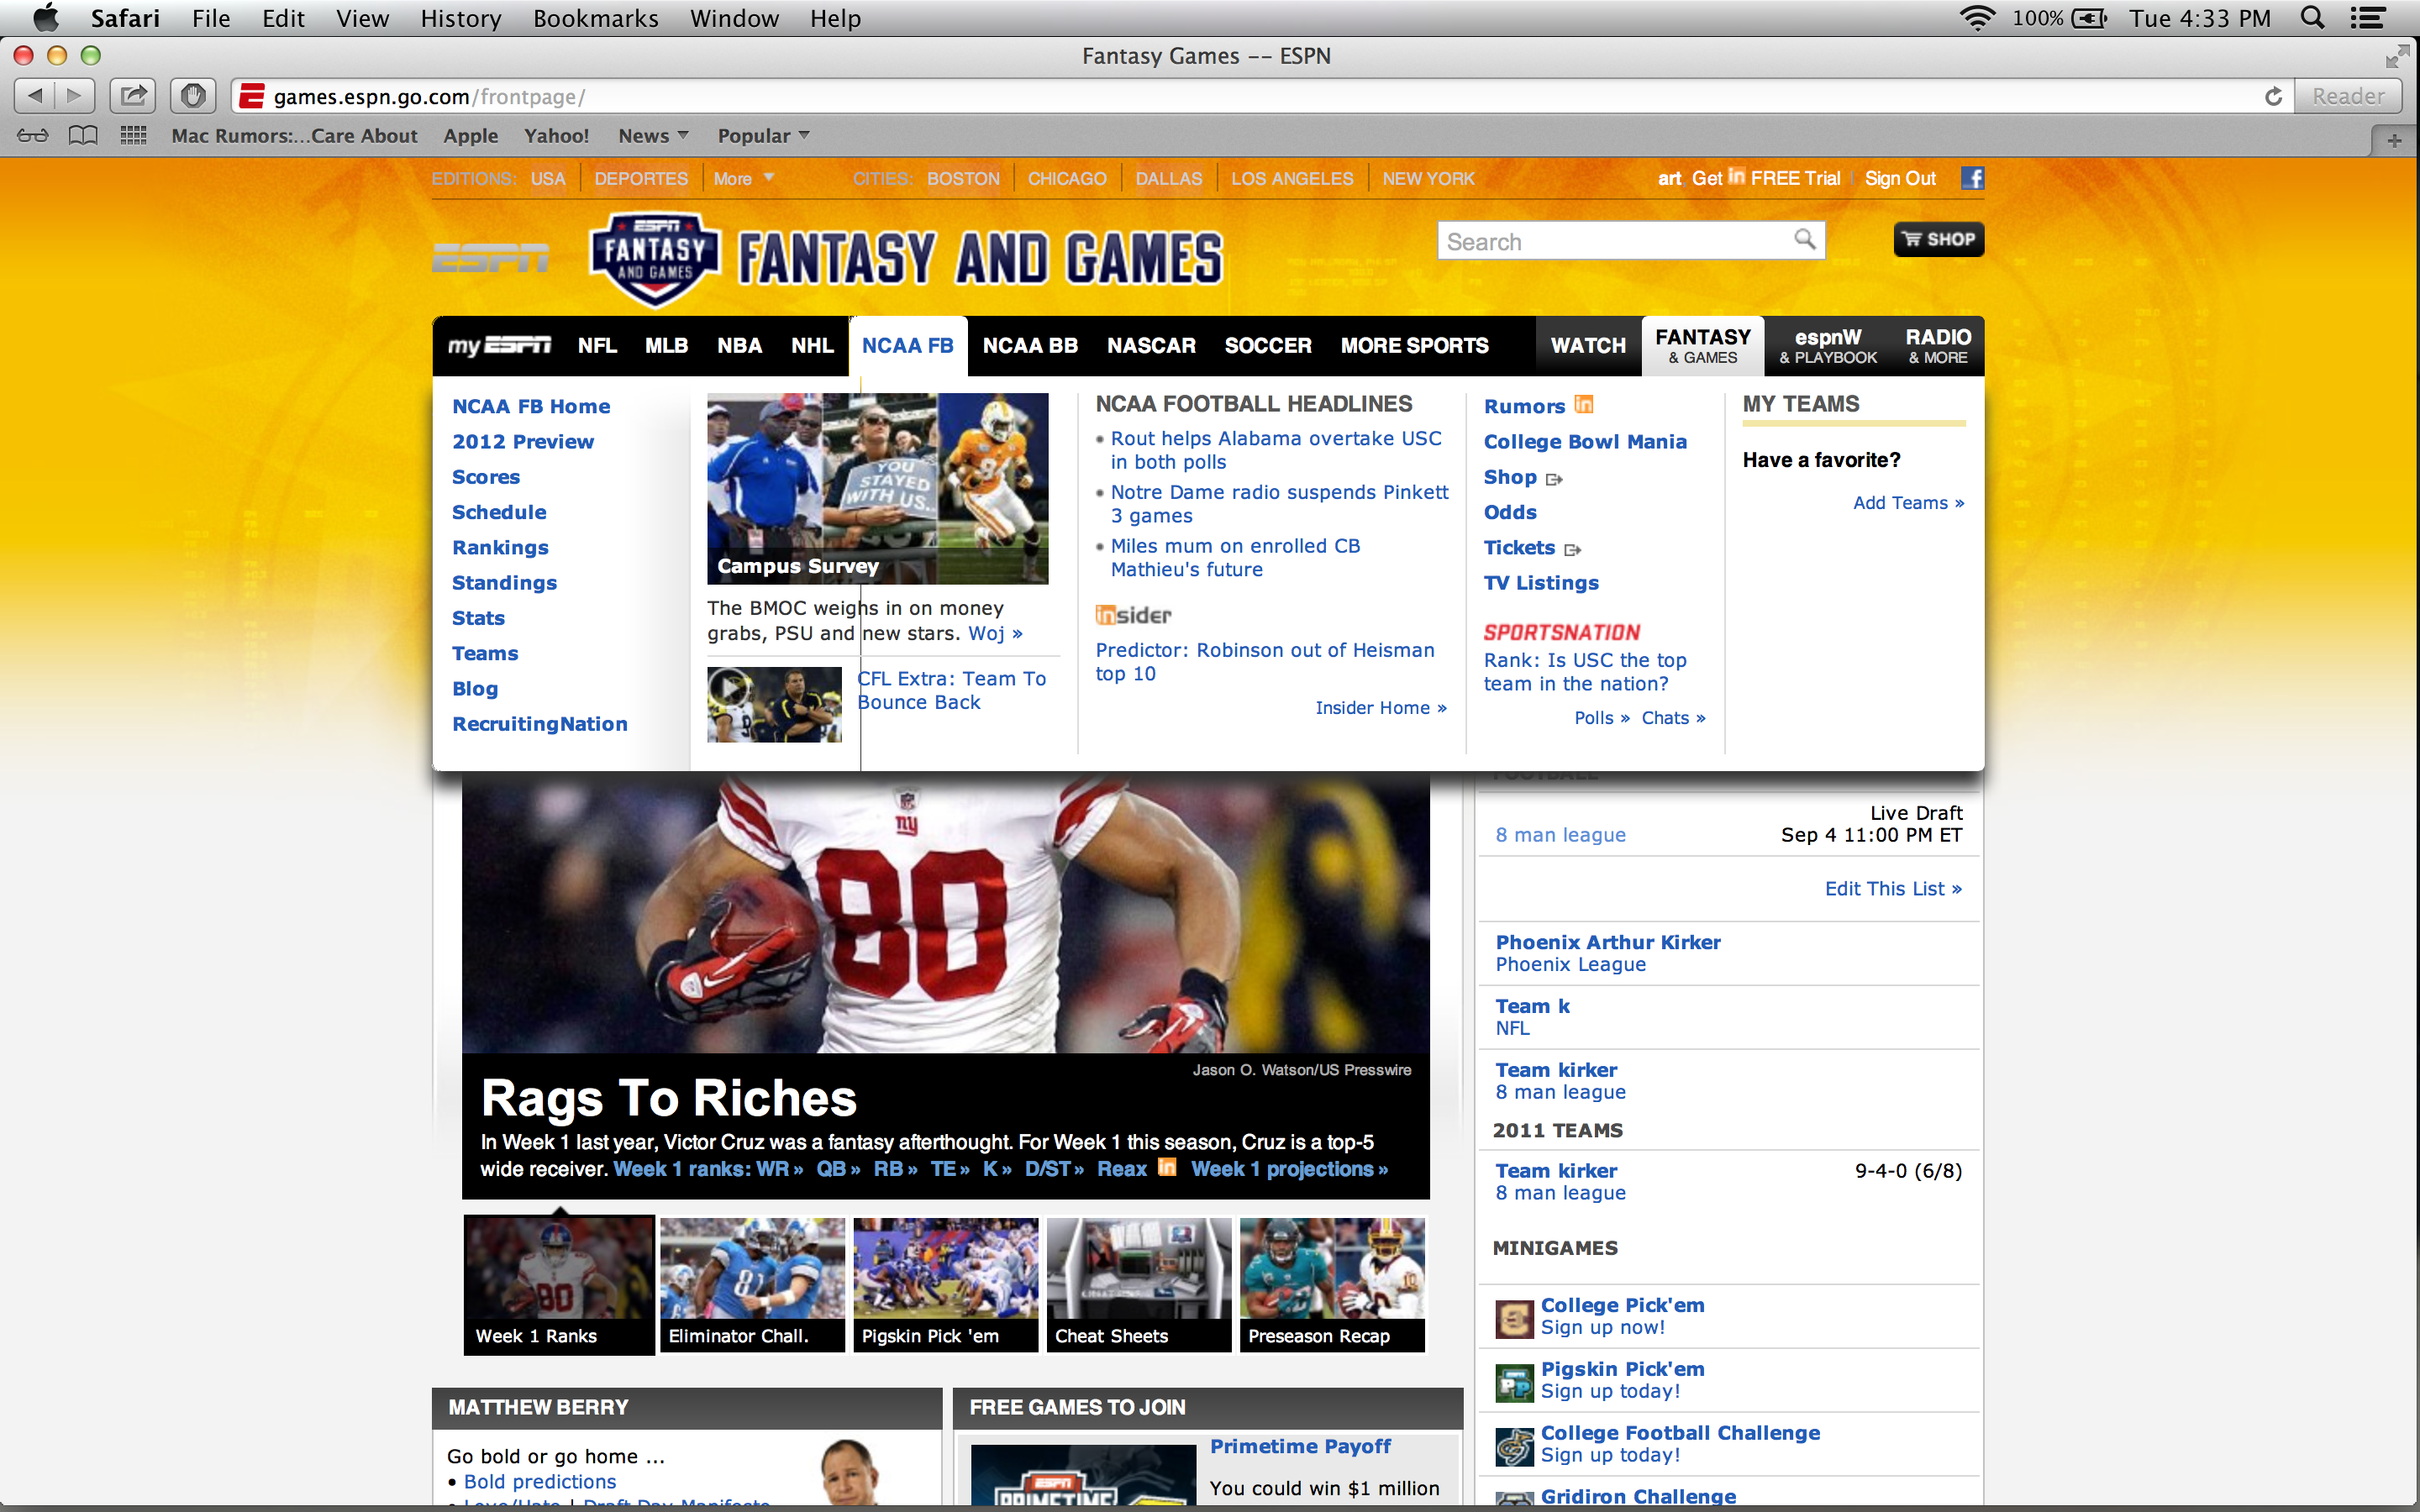This screenshot has width=2420, height=1512.
Task: Go back with Safari's back arrow
Action: [35, 96]
